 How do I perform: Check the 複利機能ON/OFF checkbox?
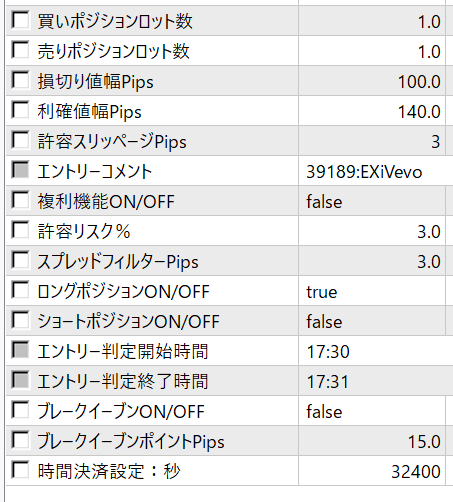(20, 200)
